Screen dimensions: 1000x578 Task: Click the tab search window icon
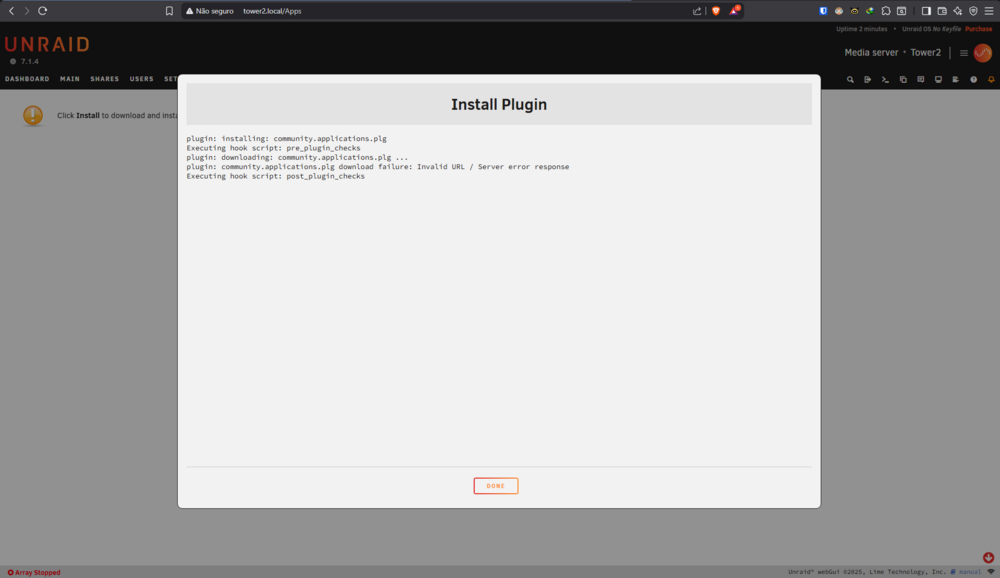pyautogui.click(x=901, y=11)
